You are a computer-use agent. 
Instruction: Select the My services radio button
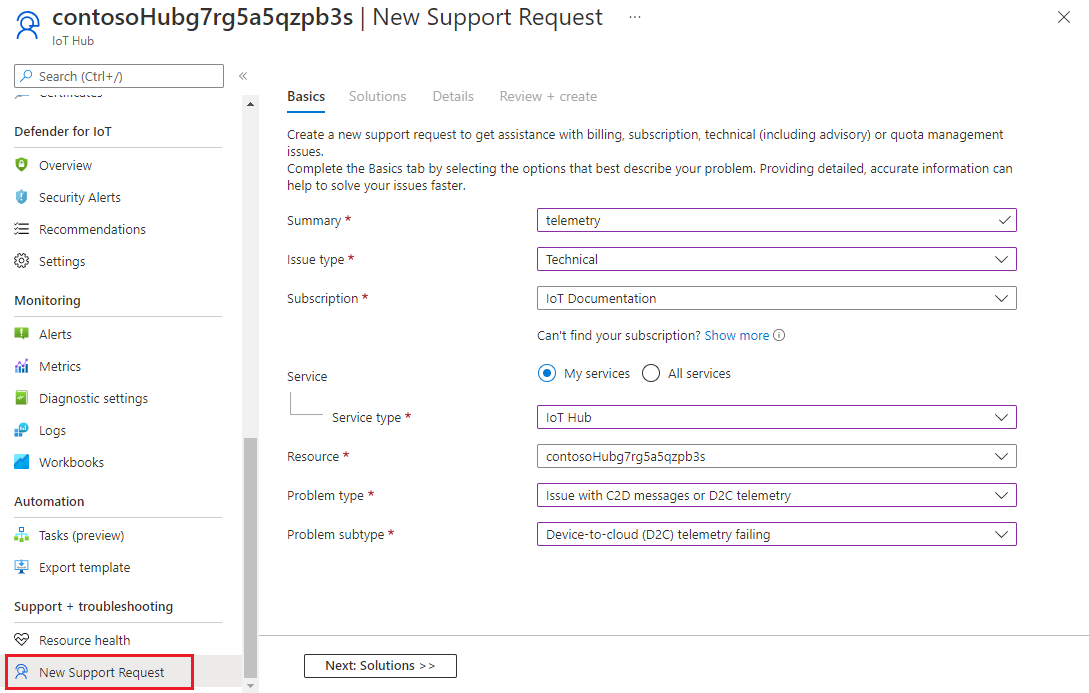547,374
